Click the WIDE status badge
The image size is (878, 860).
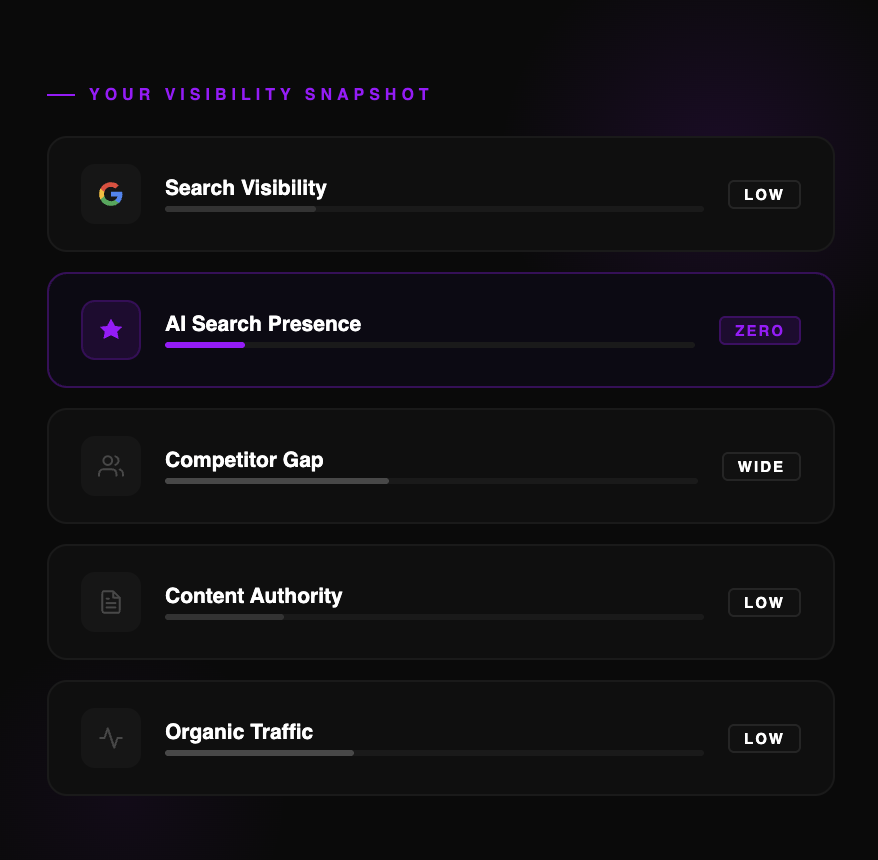(761, 467)
